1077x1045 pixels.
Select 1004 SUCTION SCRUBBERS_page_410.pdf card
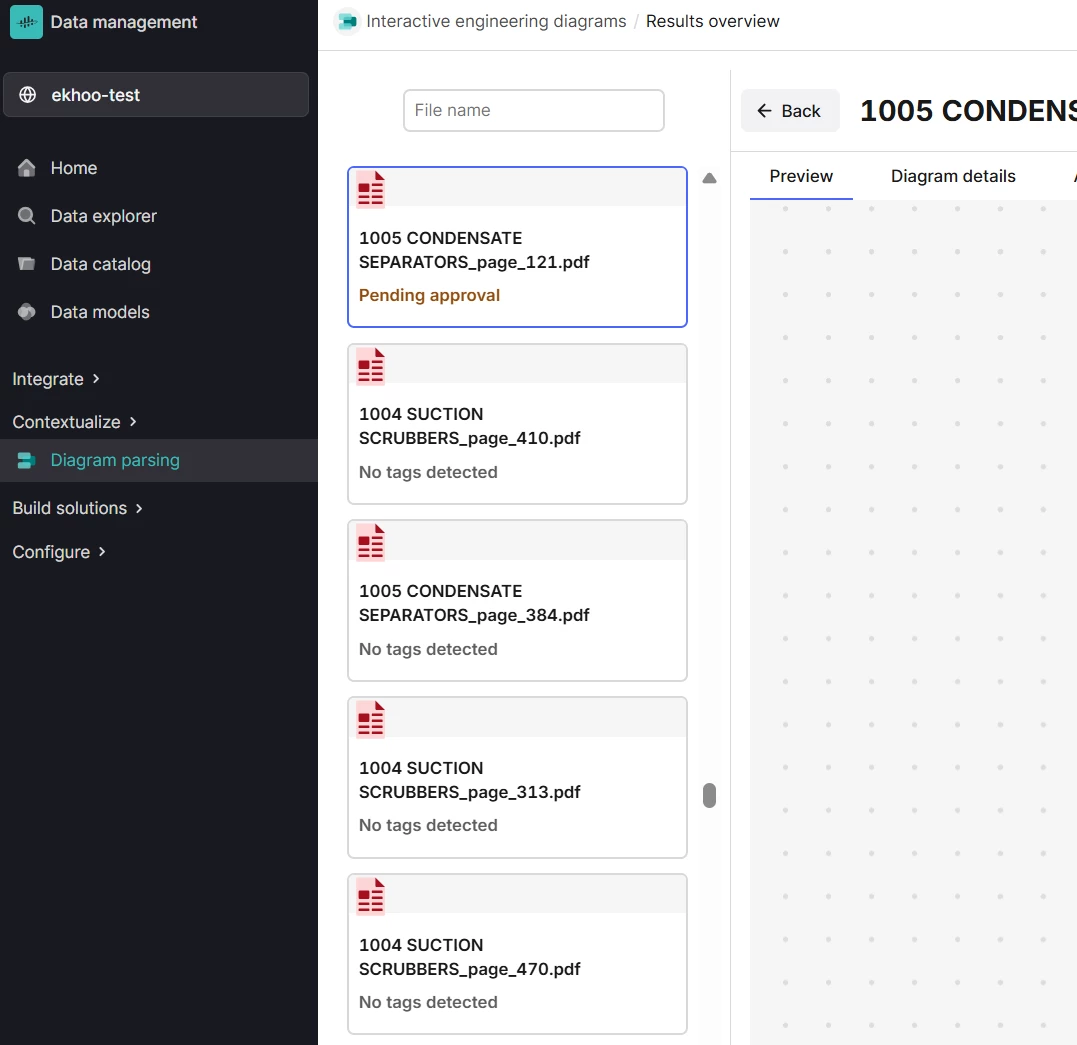(517, 424)
